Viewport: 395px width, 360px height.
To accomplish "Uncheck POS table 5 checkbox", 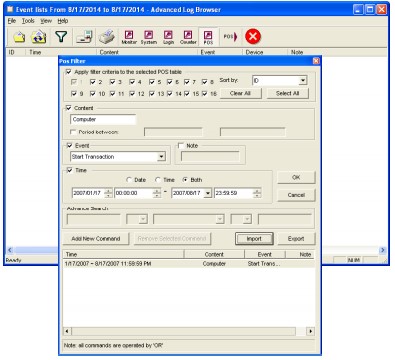I will point(152,82).
